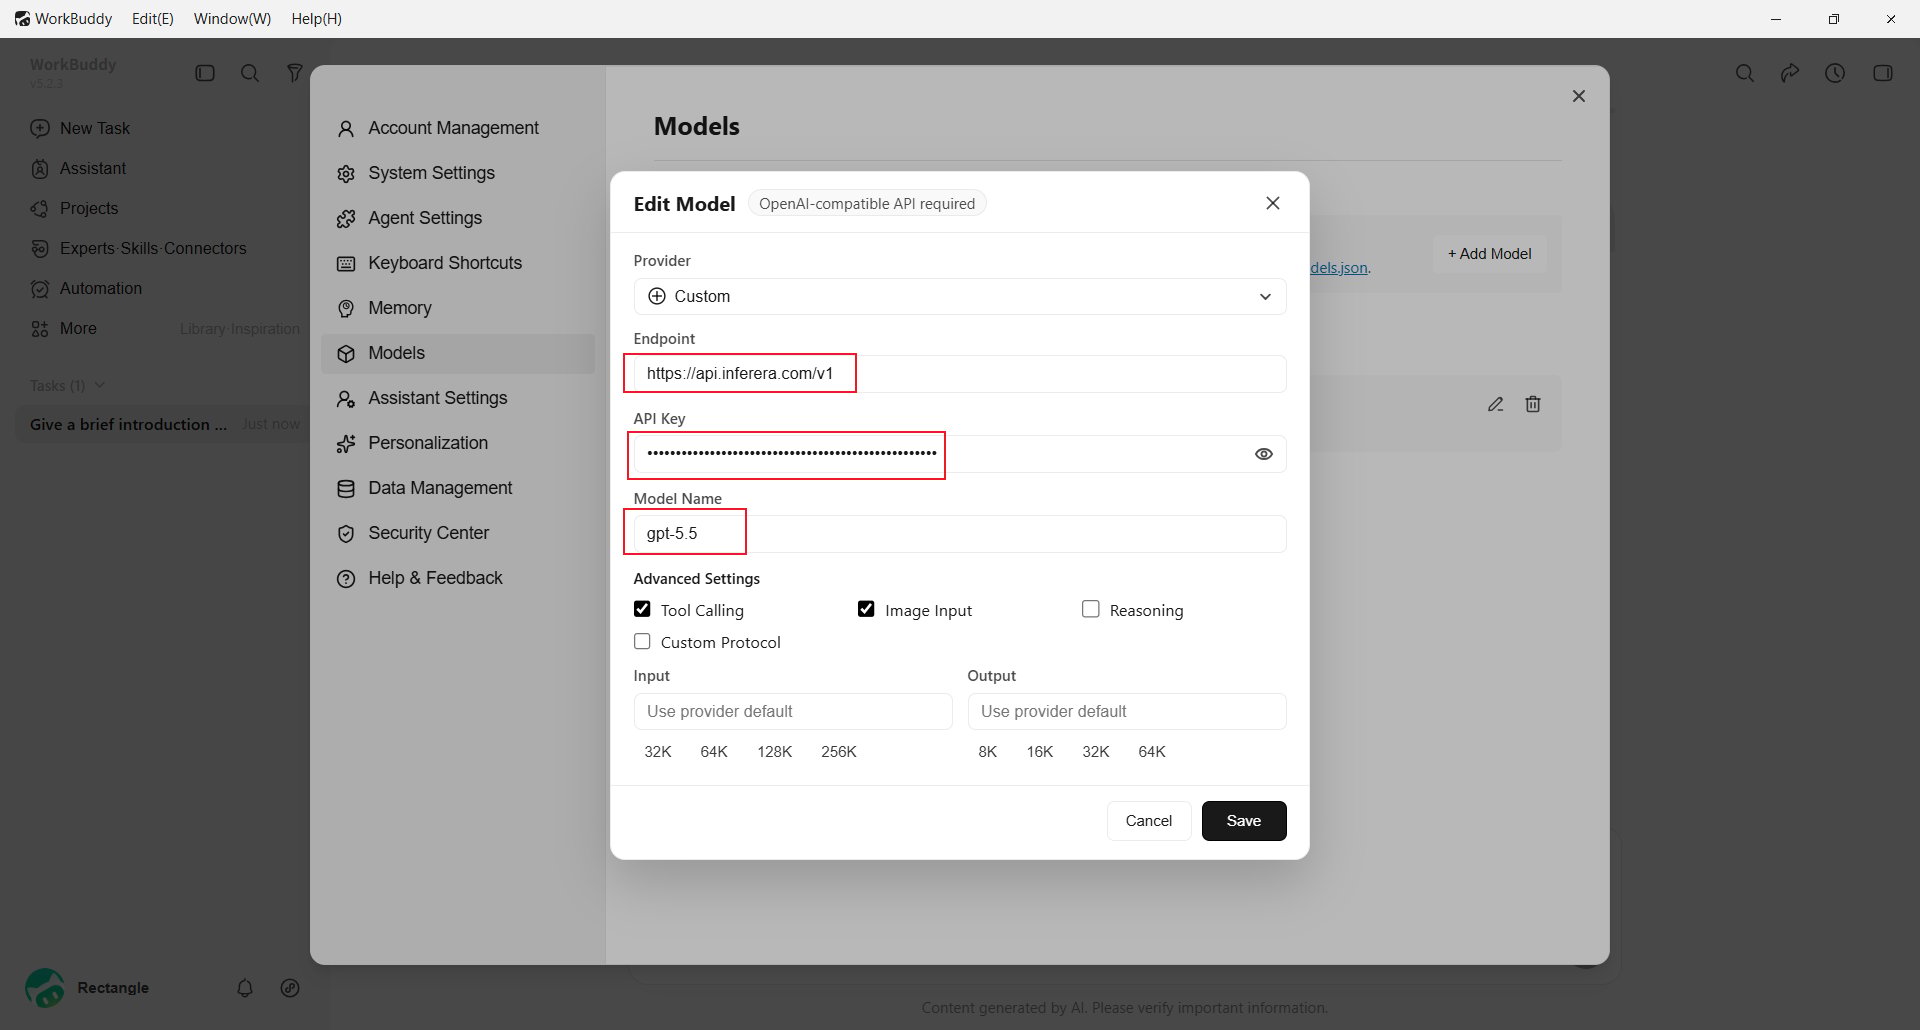This screenshot has height=1030, width=1920.
Task: Delete the model with the trash icon
Action: tap(1533, 404)
